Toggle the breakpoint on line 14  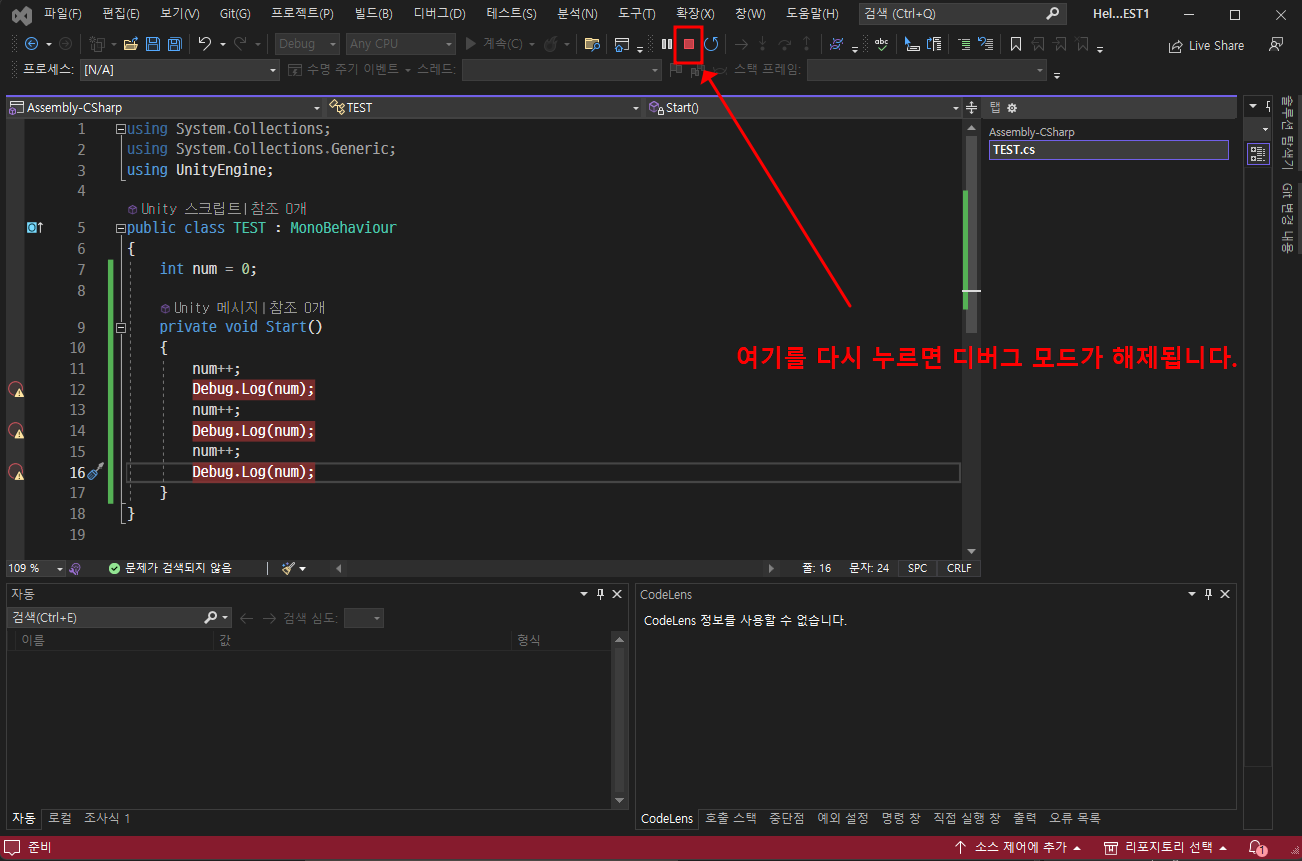click(x=16, y=431)
